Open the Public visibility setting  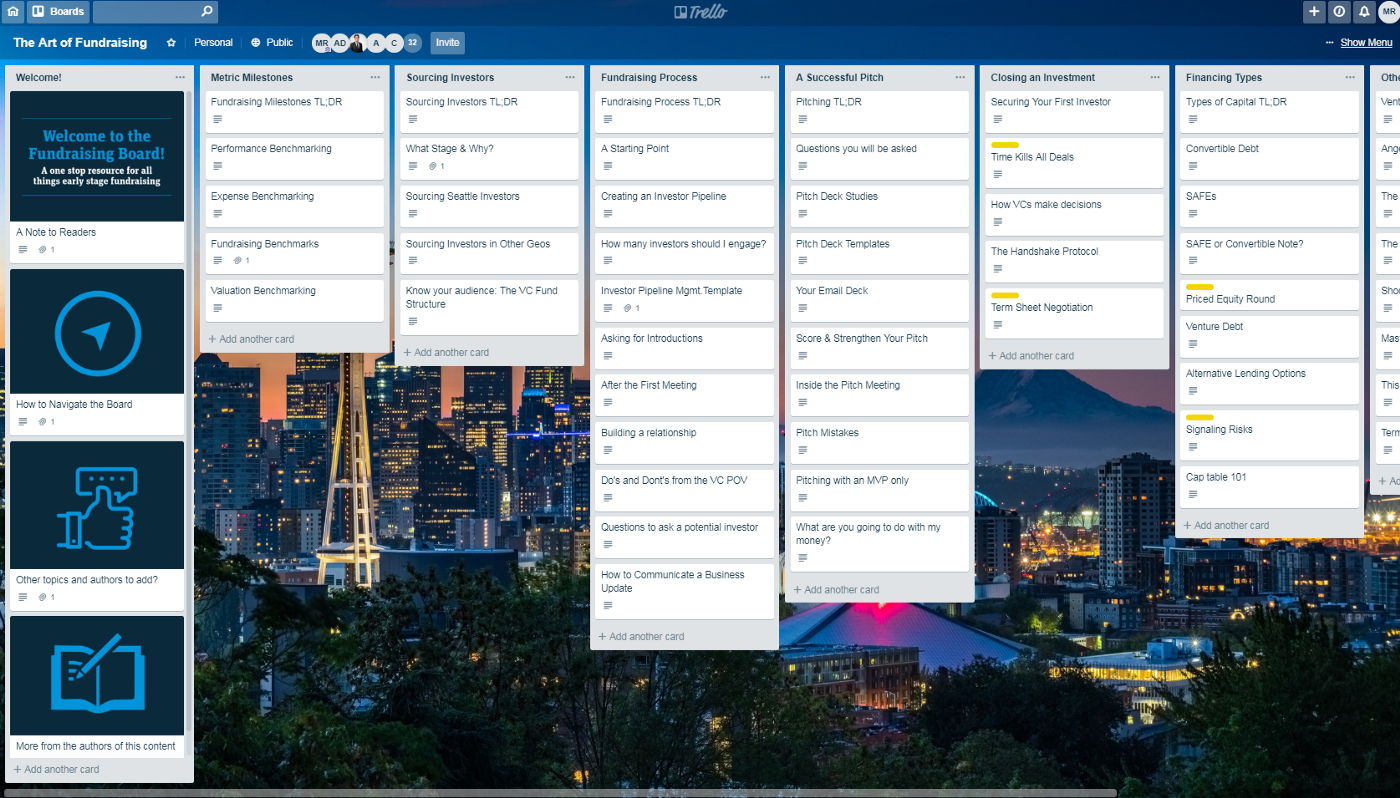(271, 43)
